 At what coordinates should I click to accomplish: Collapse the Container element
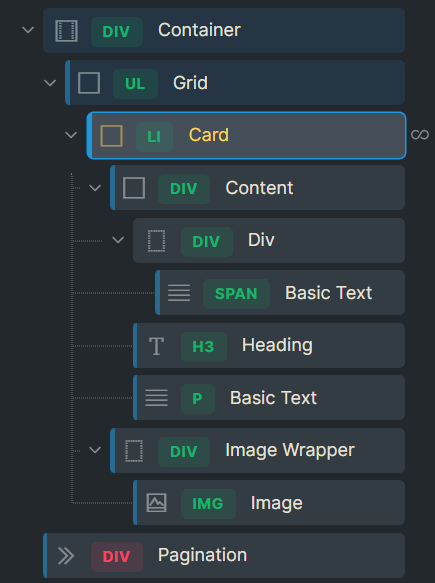coord(28,30)
